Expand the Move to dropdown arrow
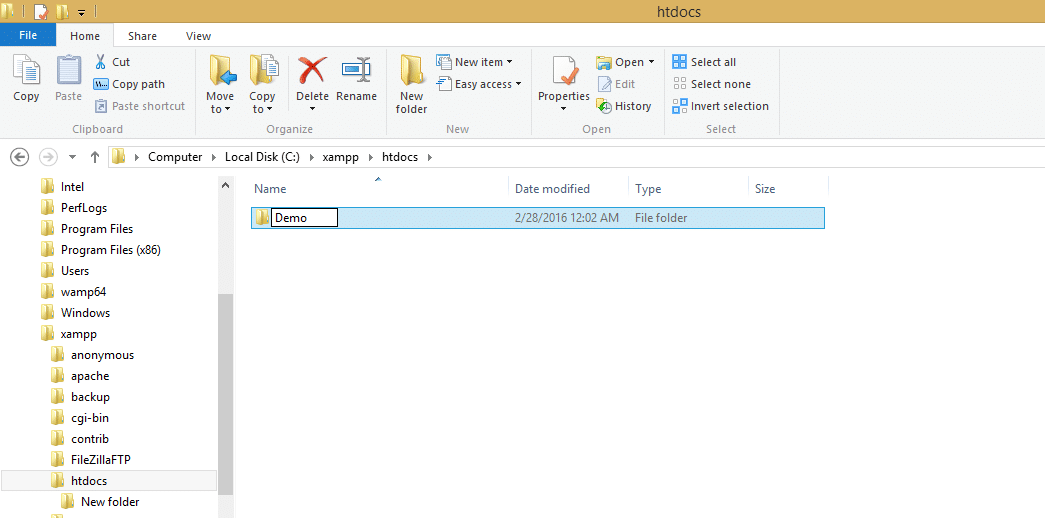 pyautogui.click(x=227, y=110)
